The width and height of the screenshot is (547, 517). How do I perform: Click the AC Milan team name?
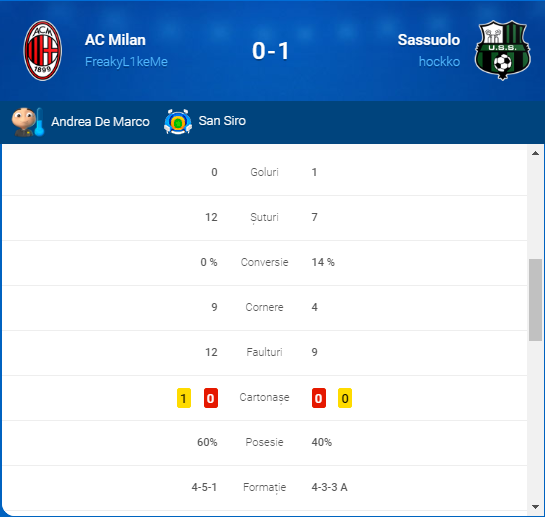pyautogui.click(x=115, y=40)
